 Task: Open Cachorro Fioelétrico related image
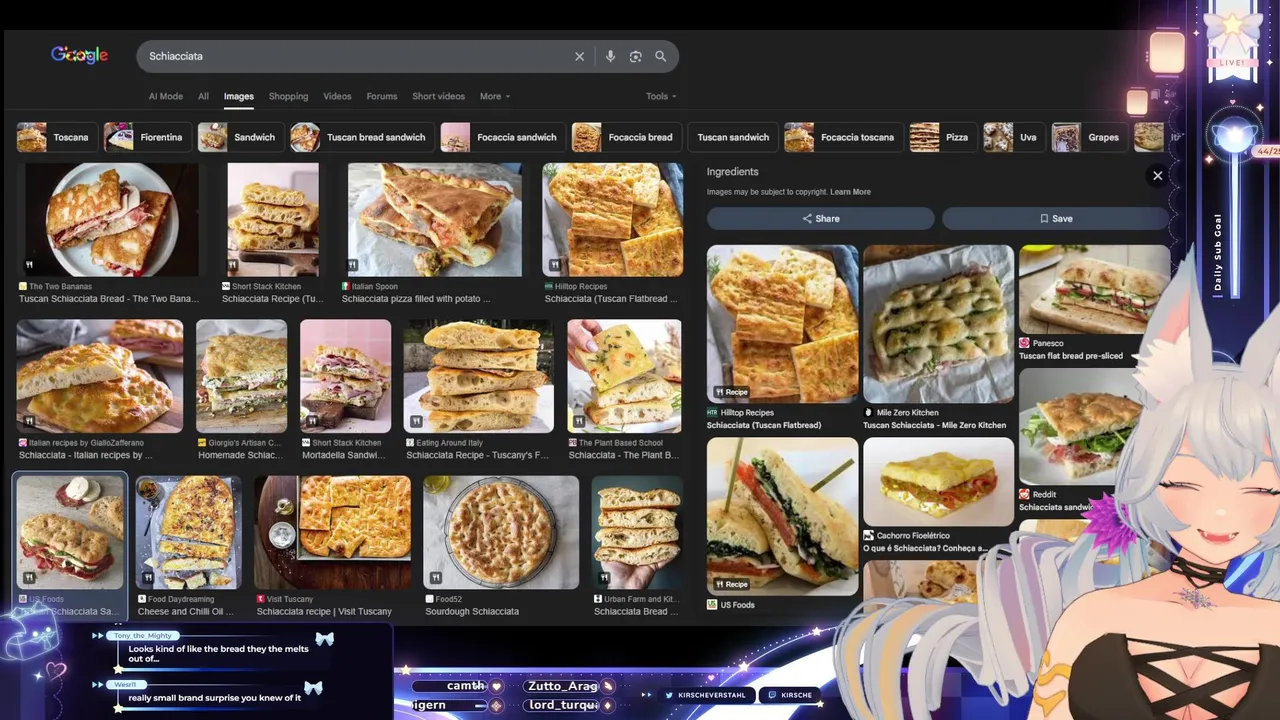pos(938,482)
